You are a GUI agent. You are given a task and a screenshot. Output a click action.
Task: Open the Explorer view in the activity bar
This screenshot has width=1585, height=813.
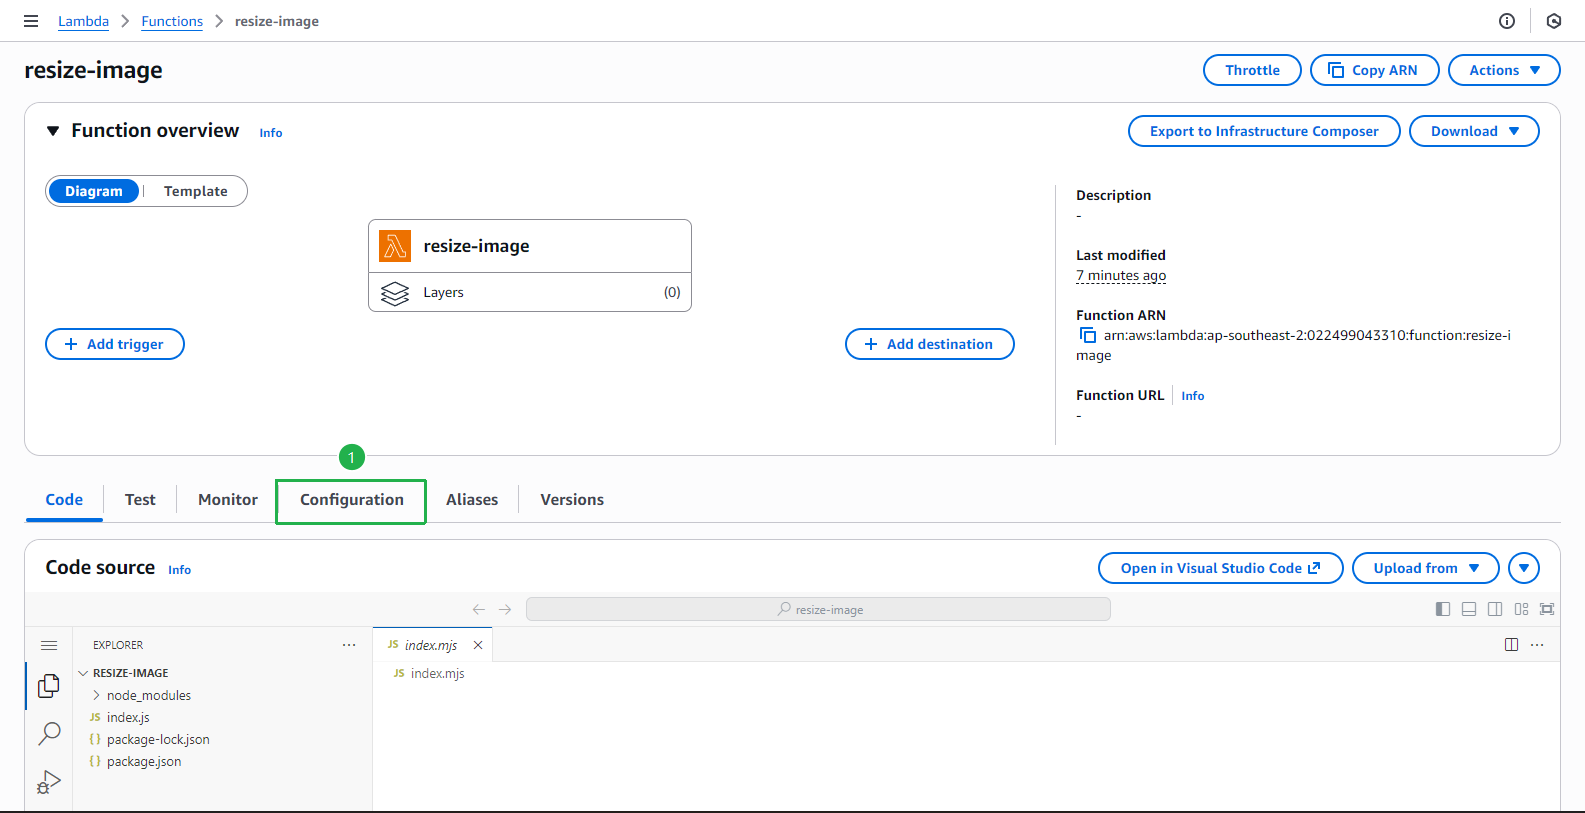(48, 685)
